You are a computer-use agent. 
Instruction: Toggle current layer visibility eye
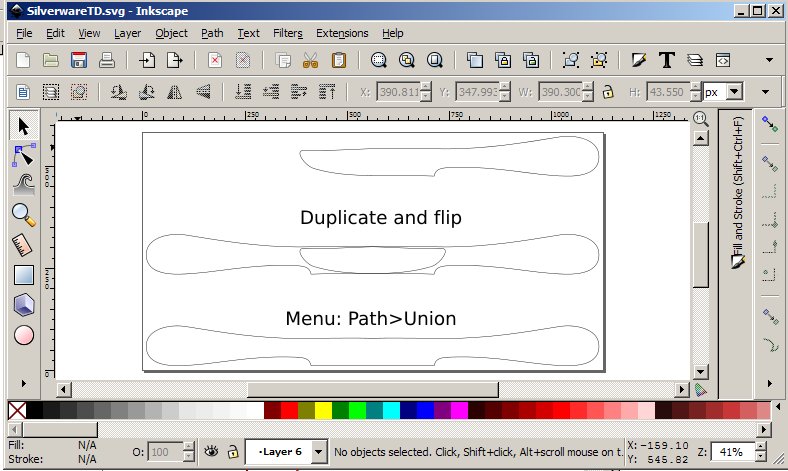(211, 451)
